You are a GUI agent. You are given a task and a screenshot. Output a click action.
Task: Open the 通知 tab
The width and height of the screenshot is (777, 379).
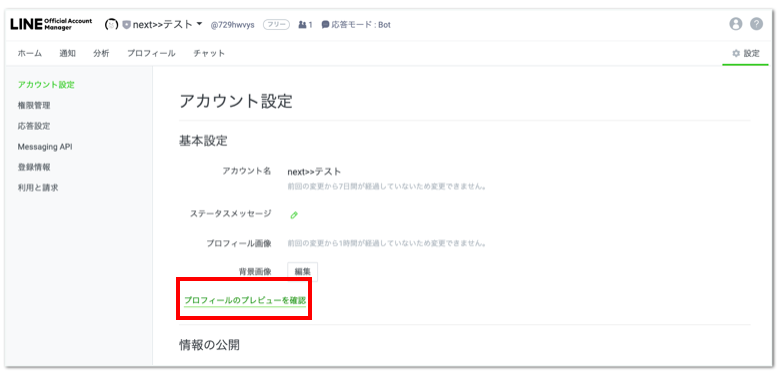67,54
